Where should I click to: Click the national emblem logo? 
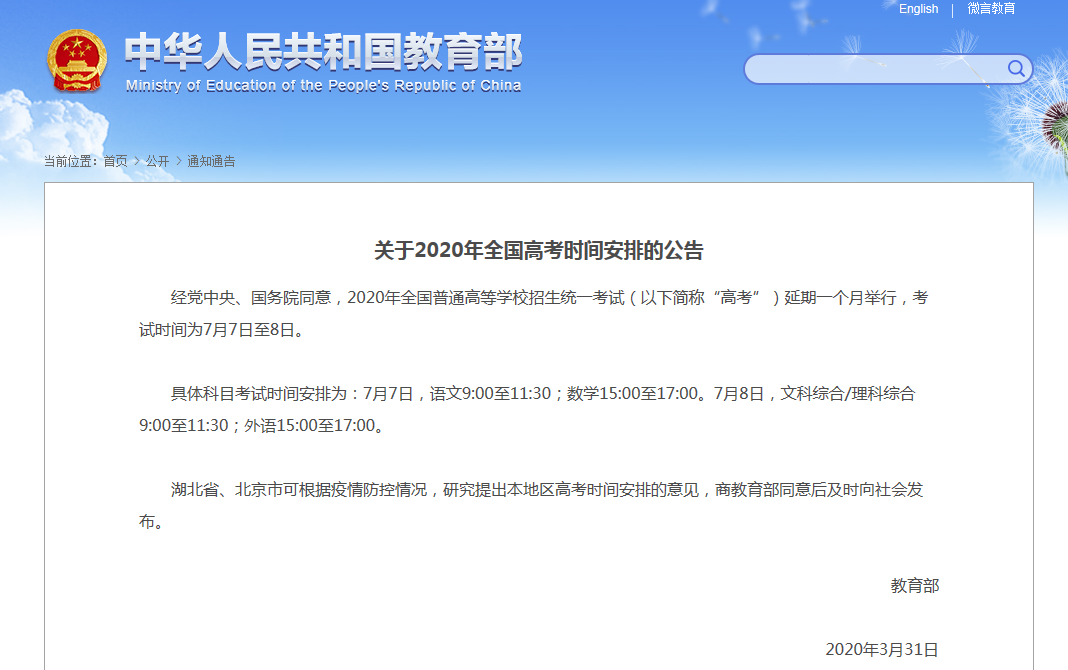[x=76, y=62]
